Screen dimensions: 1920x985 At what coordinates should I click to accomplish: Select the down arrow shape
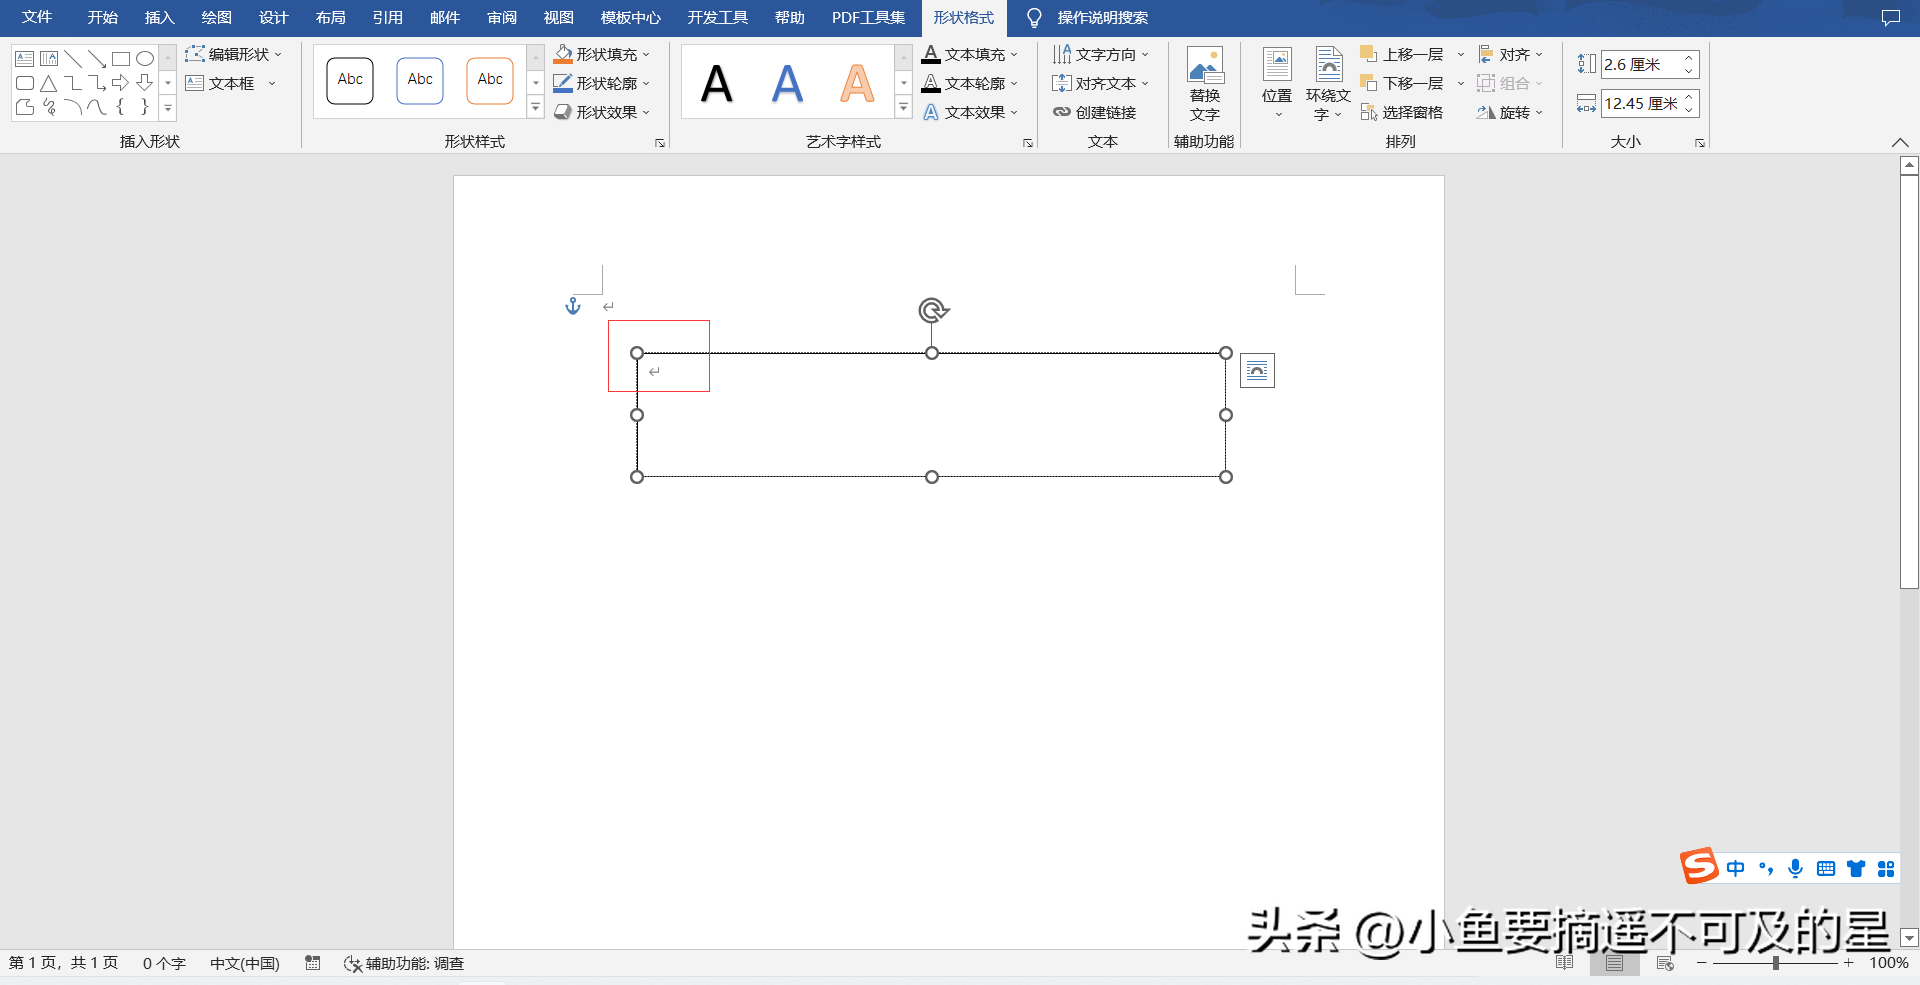click(x=145, y=83)
